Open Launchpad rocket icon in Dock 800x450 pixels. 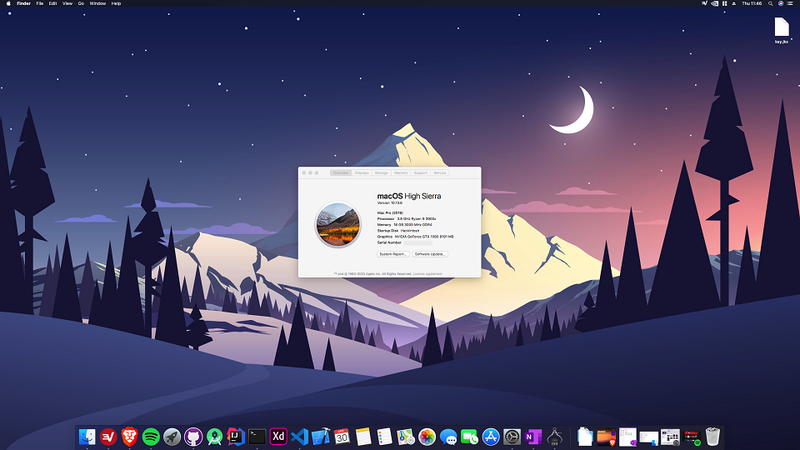coord(172,437)
